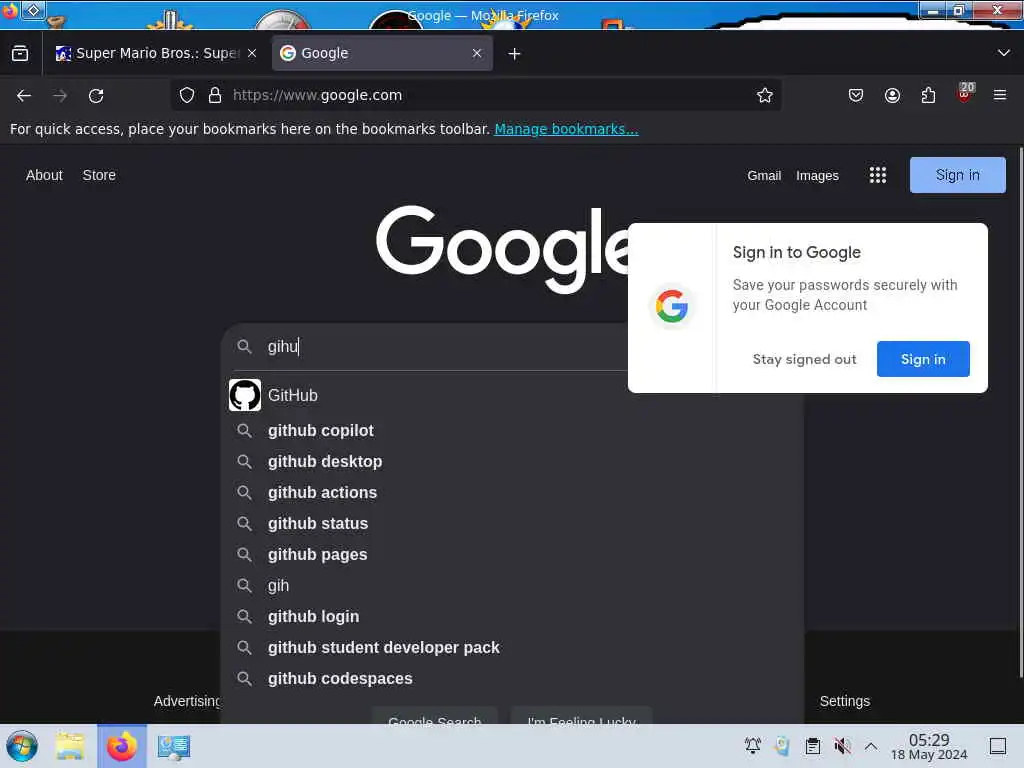Click the clipboard tray icon
The height and width of the screenshot is (768, 1024).
[x=812, y=746]
